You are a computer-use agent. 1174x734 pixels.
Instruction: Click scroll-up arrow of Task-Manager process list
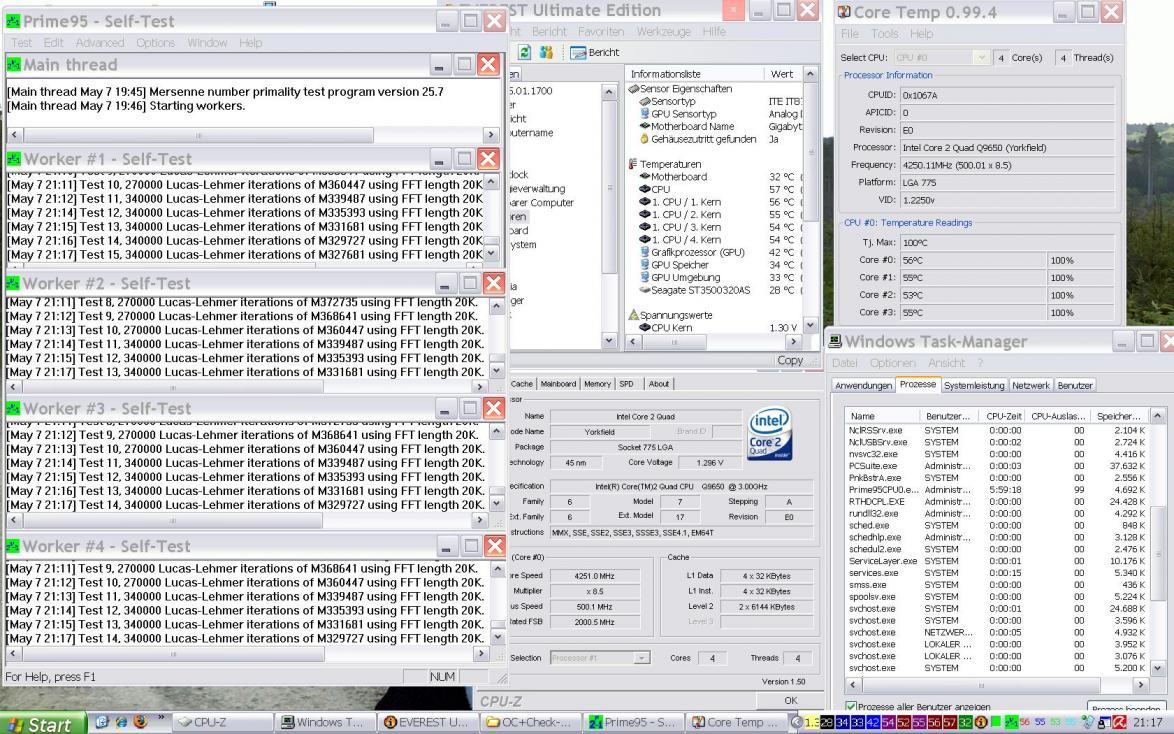coord(1158,416)
